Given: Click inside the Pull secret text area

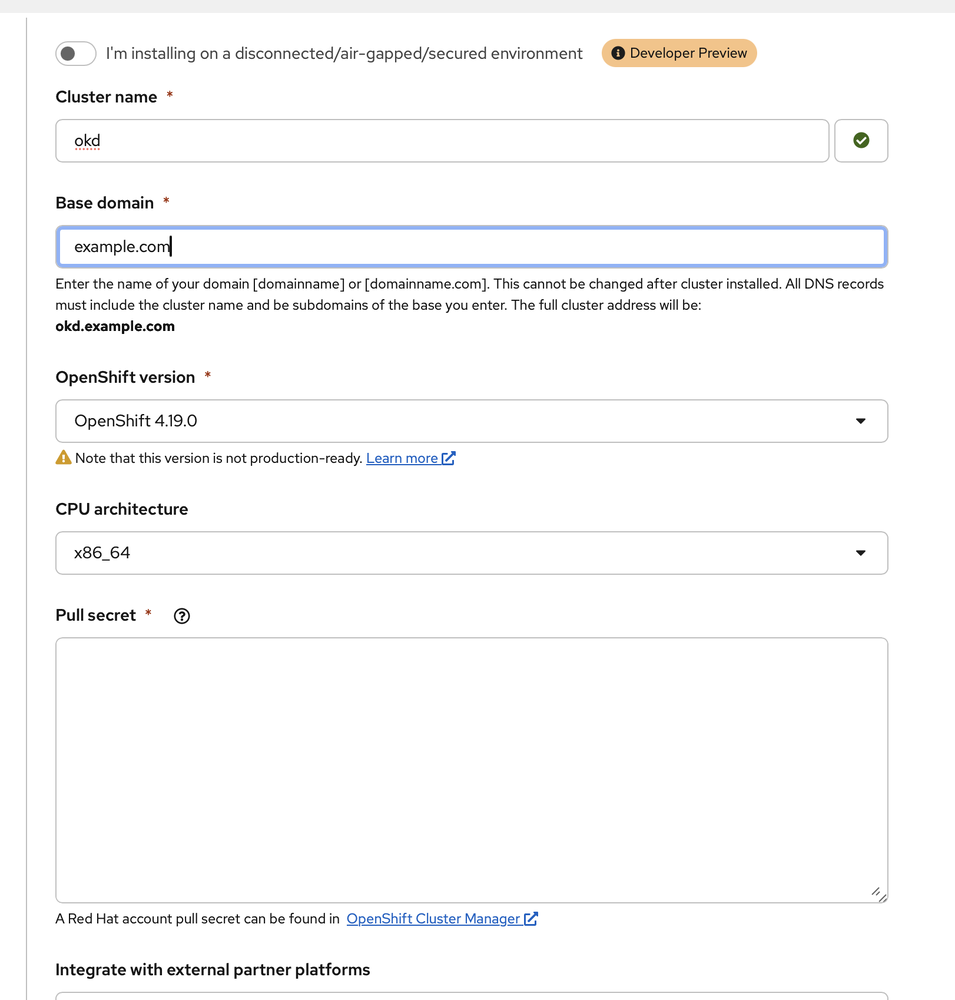Looking at the screenshot, I should click(471, 770).
